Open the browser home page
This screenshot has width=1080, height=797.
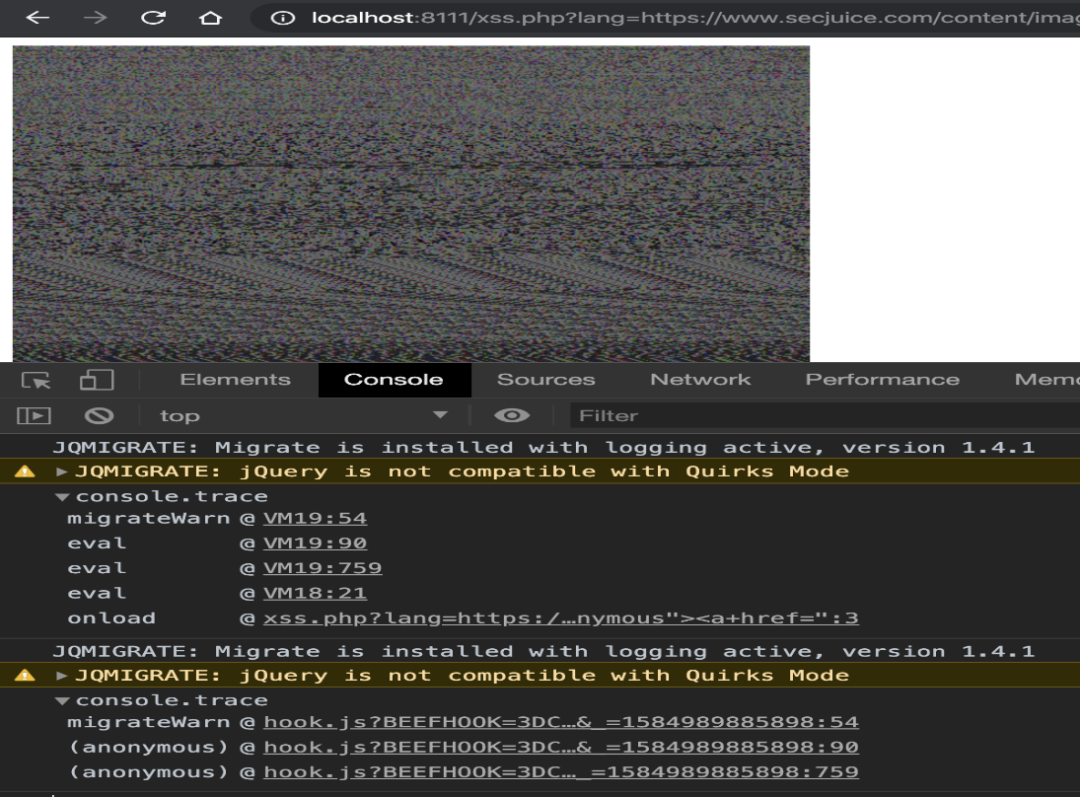[211, 17]
